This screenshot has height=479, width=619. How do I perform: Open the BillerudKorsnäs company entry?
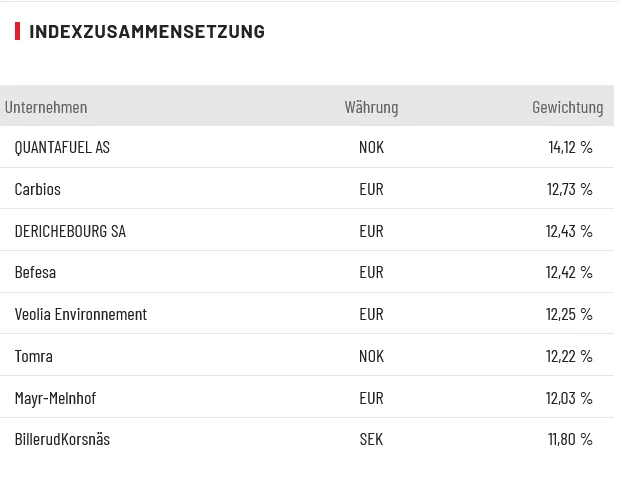tap(62, 439)
